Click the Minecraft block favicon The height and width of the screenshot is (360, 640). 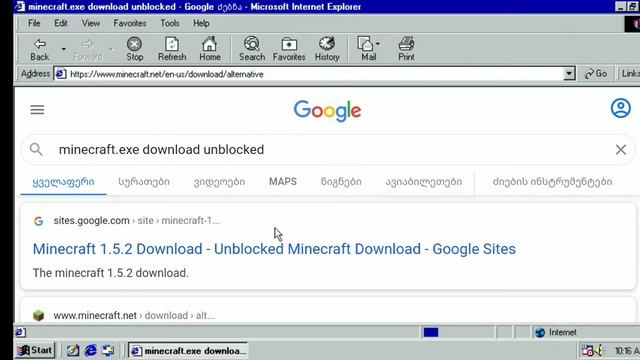click(x=38, y=316)
